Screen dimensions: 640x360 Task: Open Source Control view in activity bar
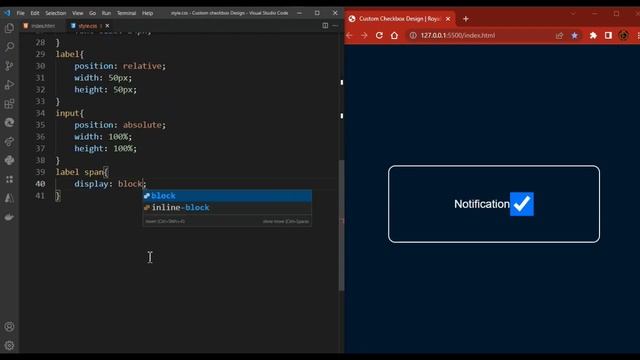tap(9, 66)
